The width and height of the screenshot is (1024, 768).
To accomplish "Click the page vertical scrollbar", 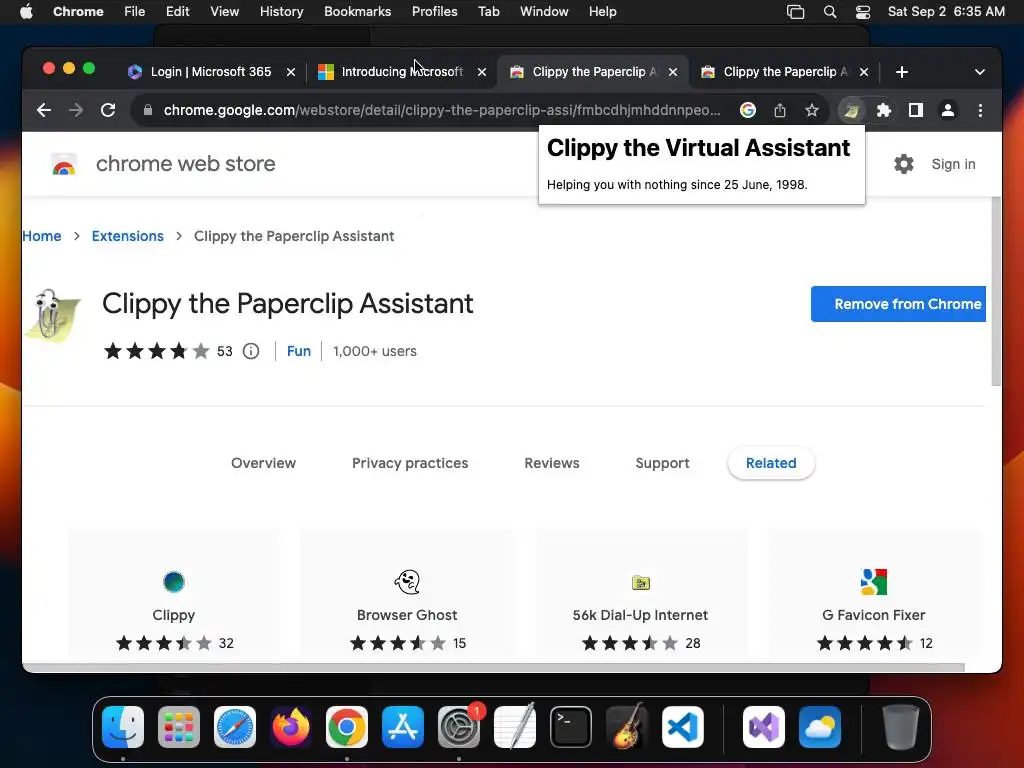I will pyautogui.click(x=996, y=291).
